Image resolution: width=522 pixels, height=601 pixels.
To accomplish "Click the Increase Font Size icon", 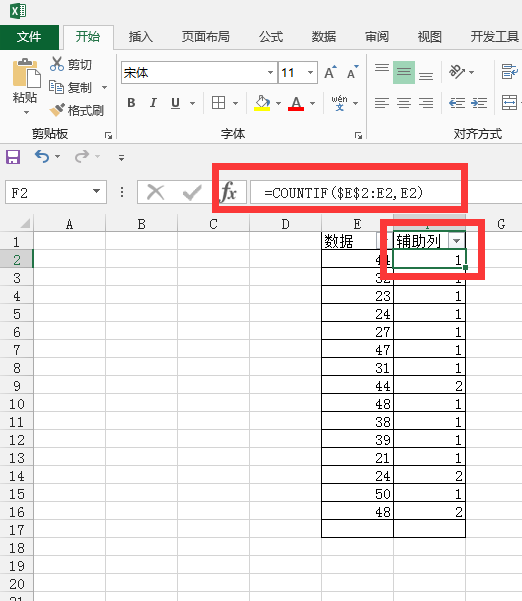I will pos(330,72).
